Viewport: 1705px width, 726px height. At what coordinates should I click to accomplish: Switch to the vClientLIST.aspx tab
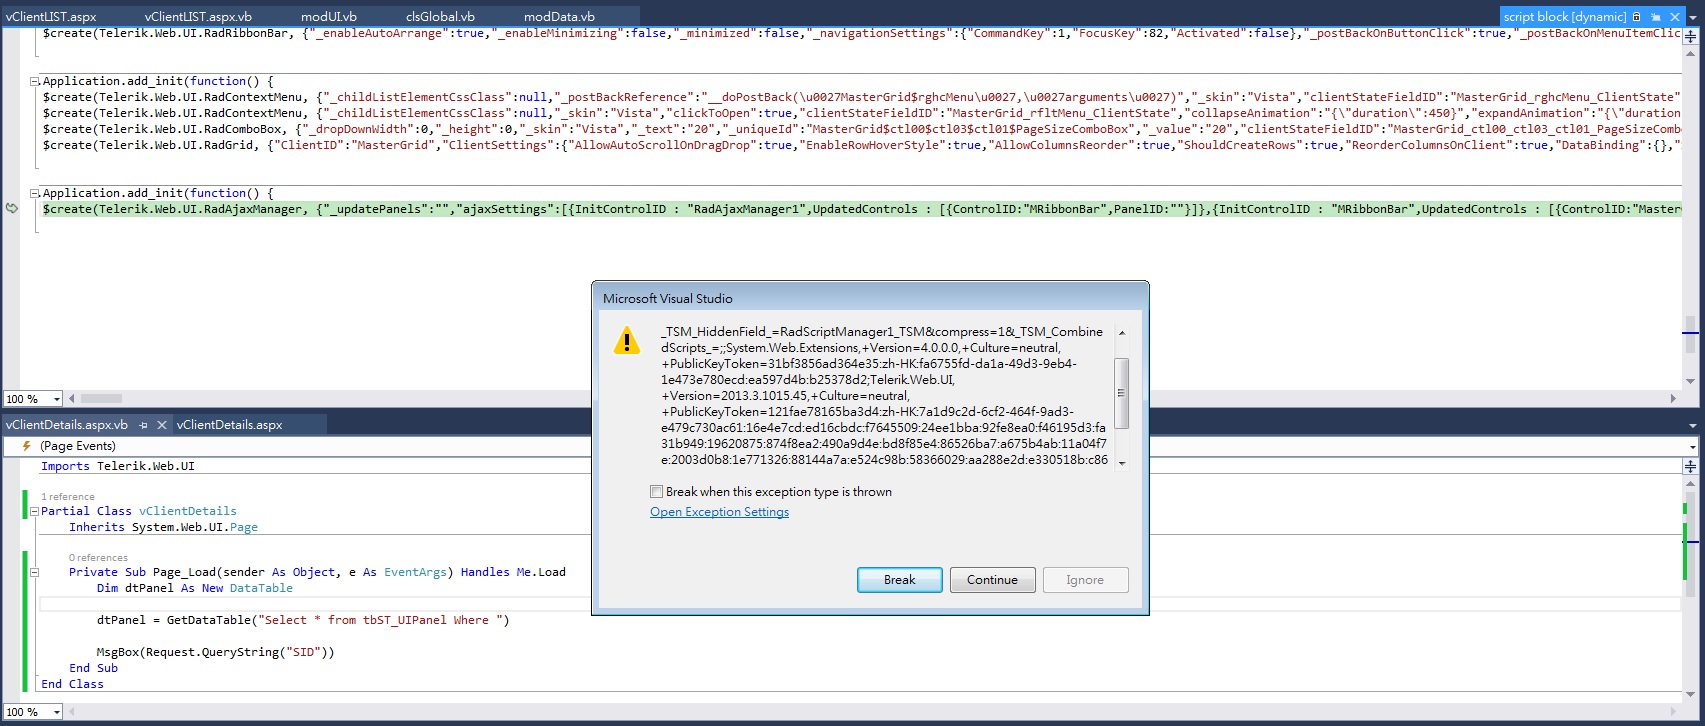pos(51,17)
